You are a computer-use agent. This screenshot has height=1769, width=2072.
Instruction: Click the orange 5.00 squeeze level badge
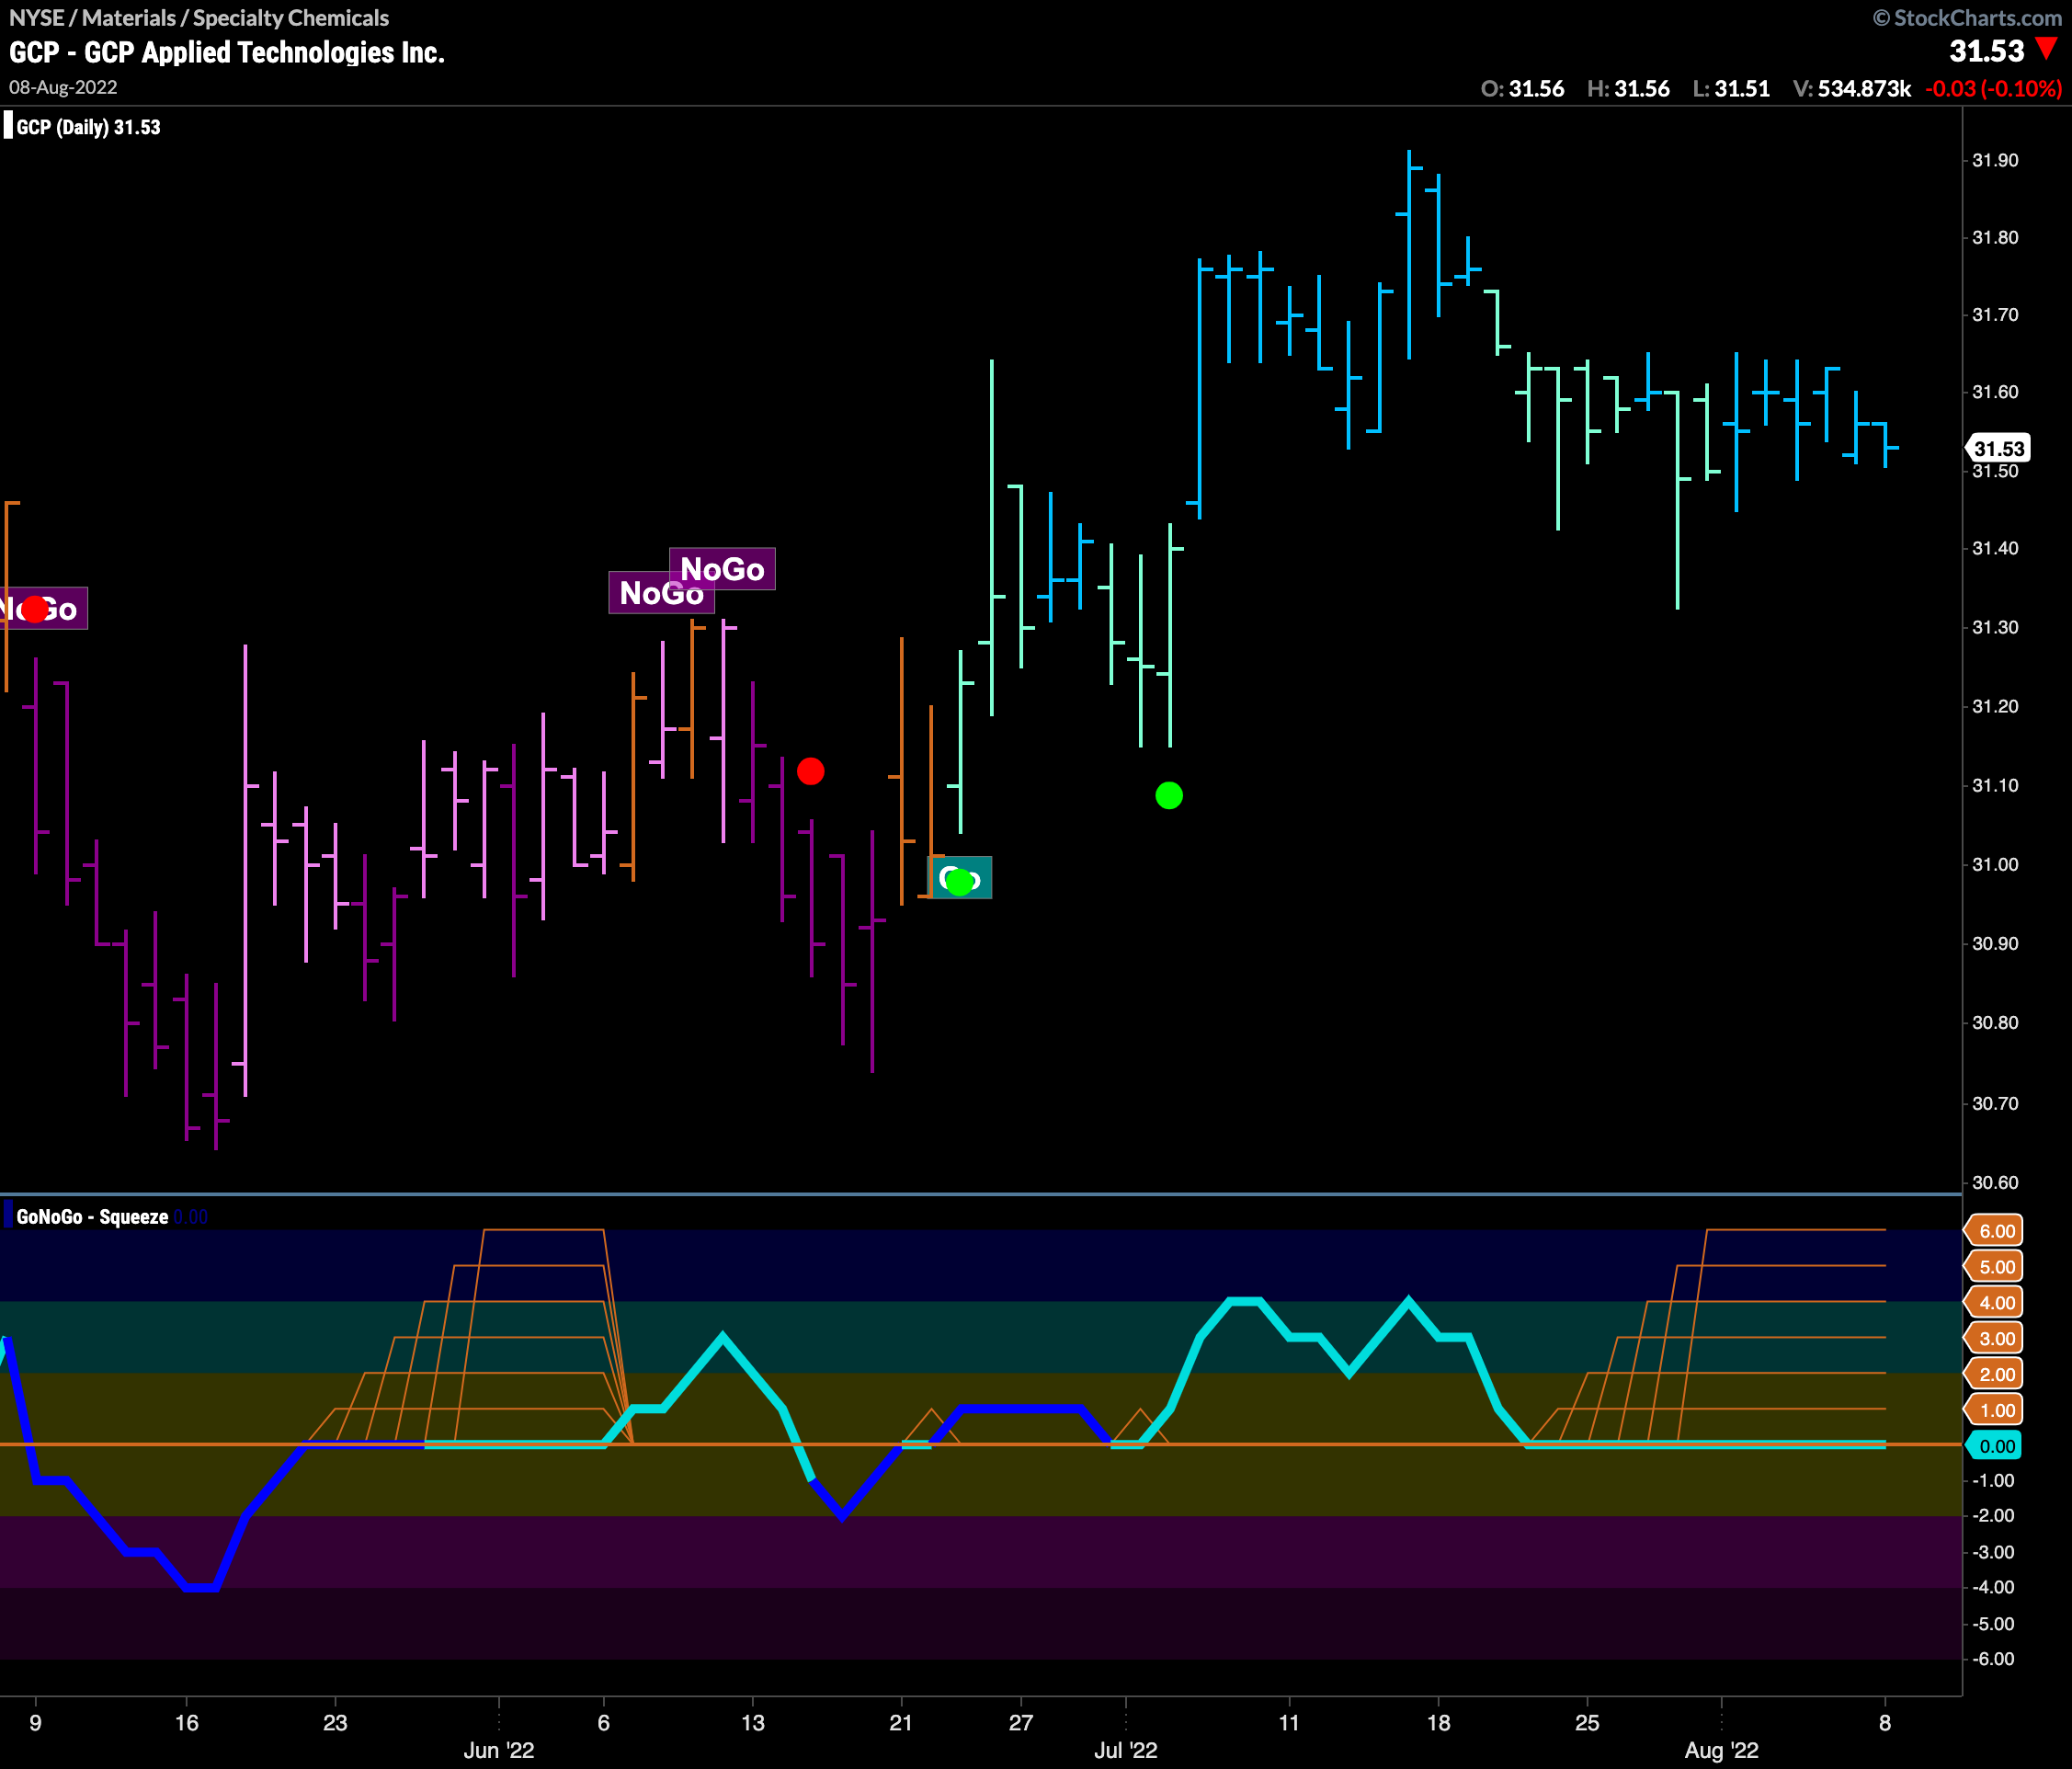click(1995, 1267)
